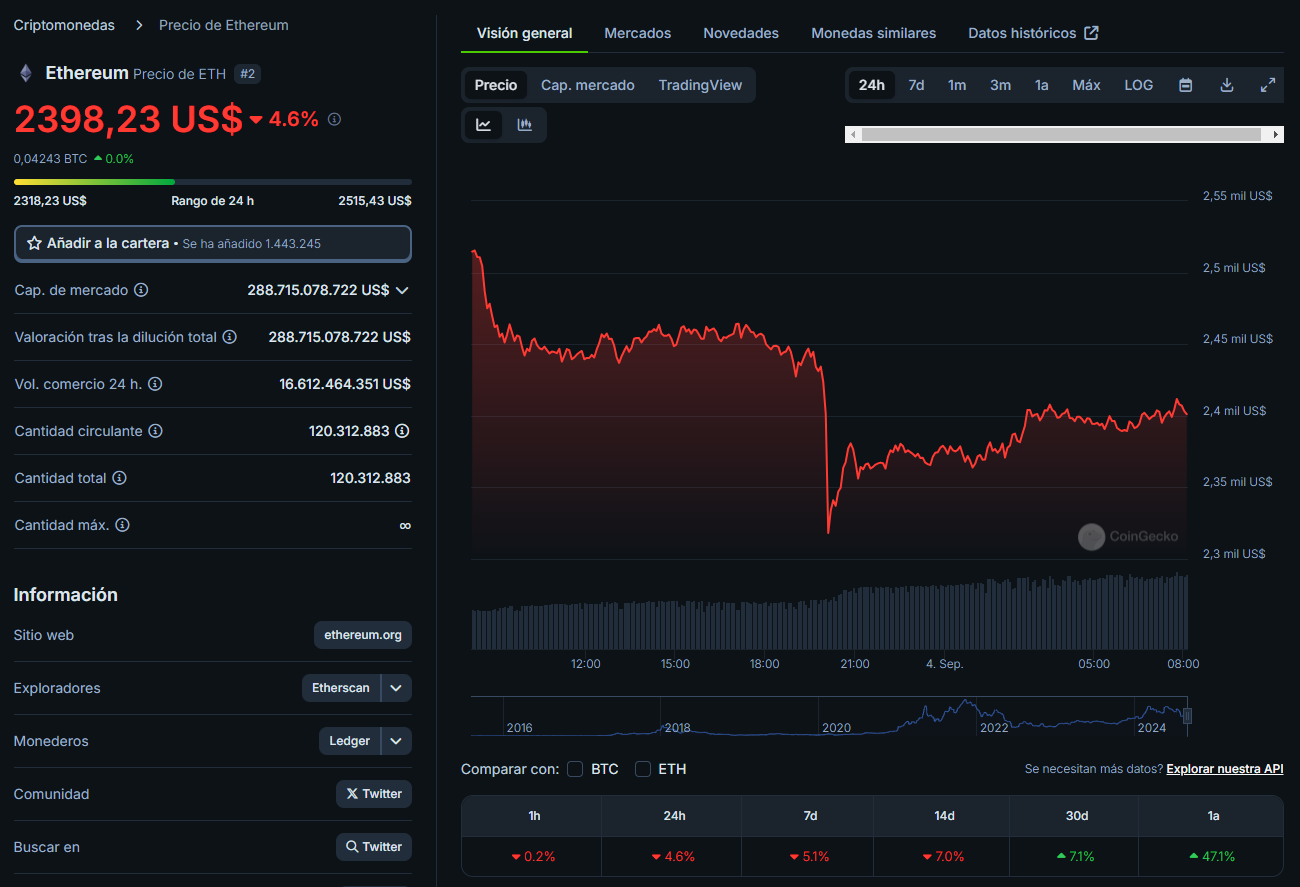The height and width of the screenshot is (887, 1300).
Task: Switch to line chart view icon
Action: pos(483,125)
